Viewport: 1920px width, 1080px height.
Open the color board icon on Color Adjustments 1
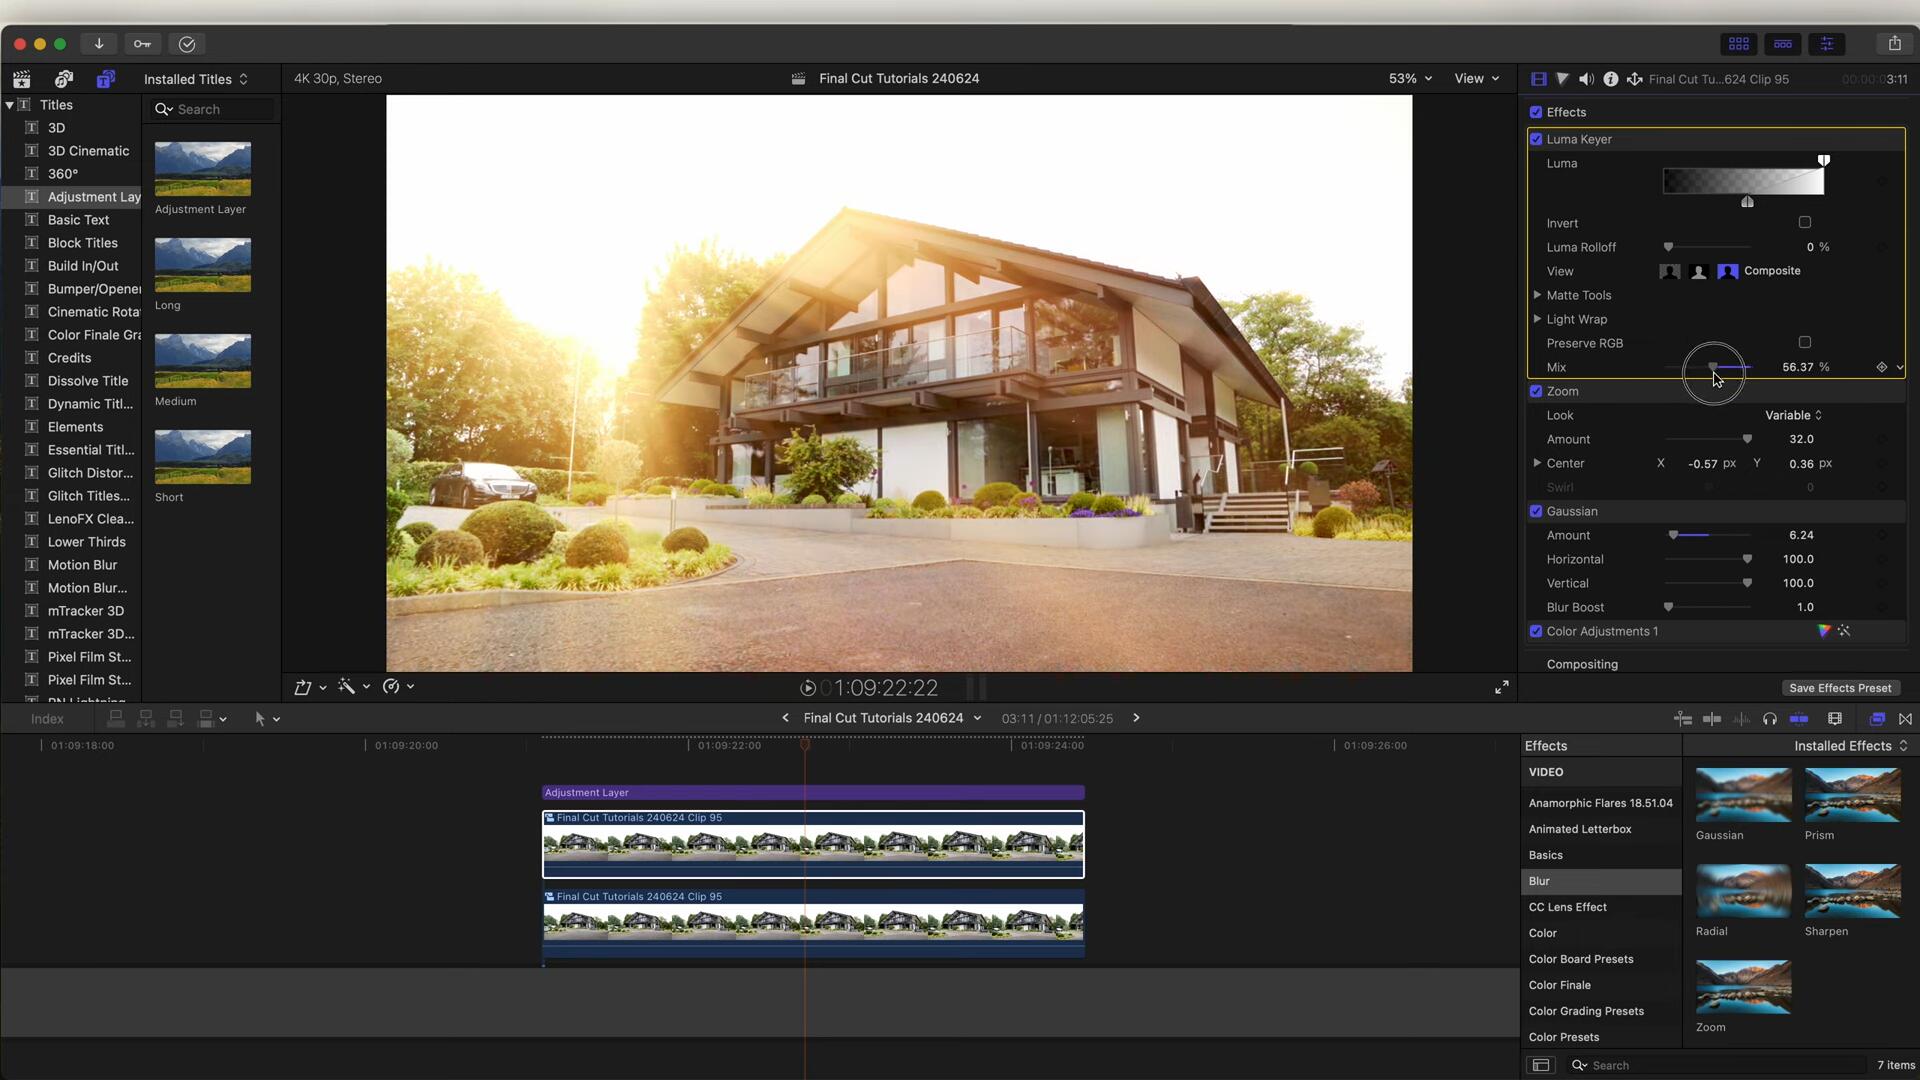point(1824,631)
